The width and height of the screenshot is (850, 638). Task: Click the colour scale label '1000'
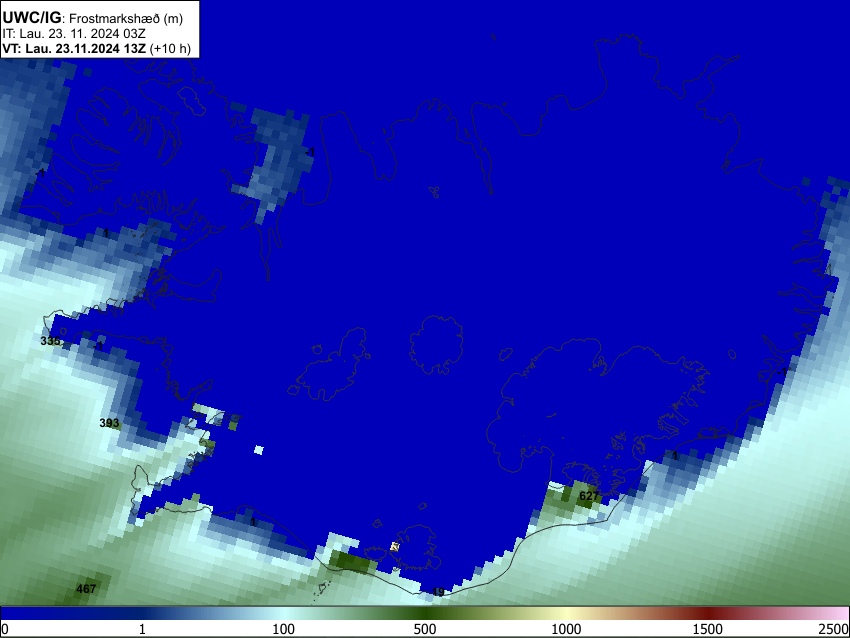566,629
